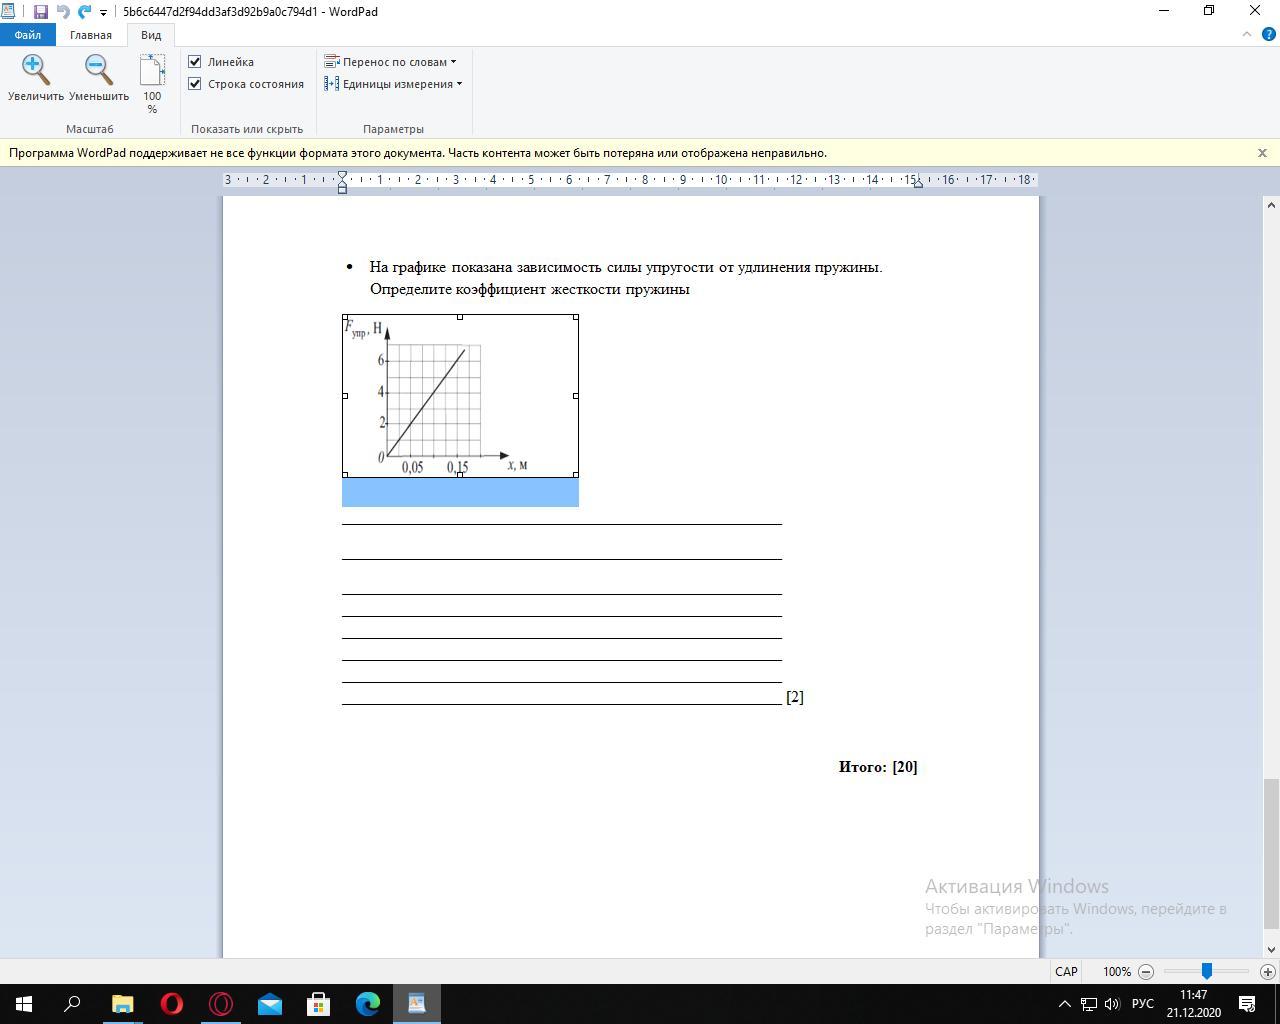The height and width of the screenshot is (1024, 1280).
Task: Collapse the ribbon using the chevron
Action: tap(1246, 34)
